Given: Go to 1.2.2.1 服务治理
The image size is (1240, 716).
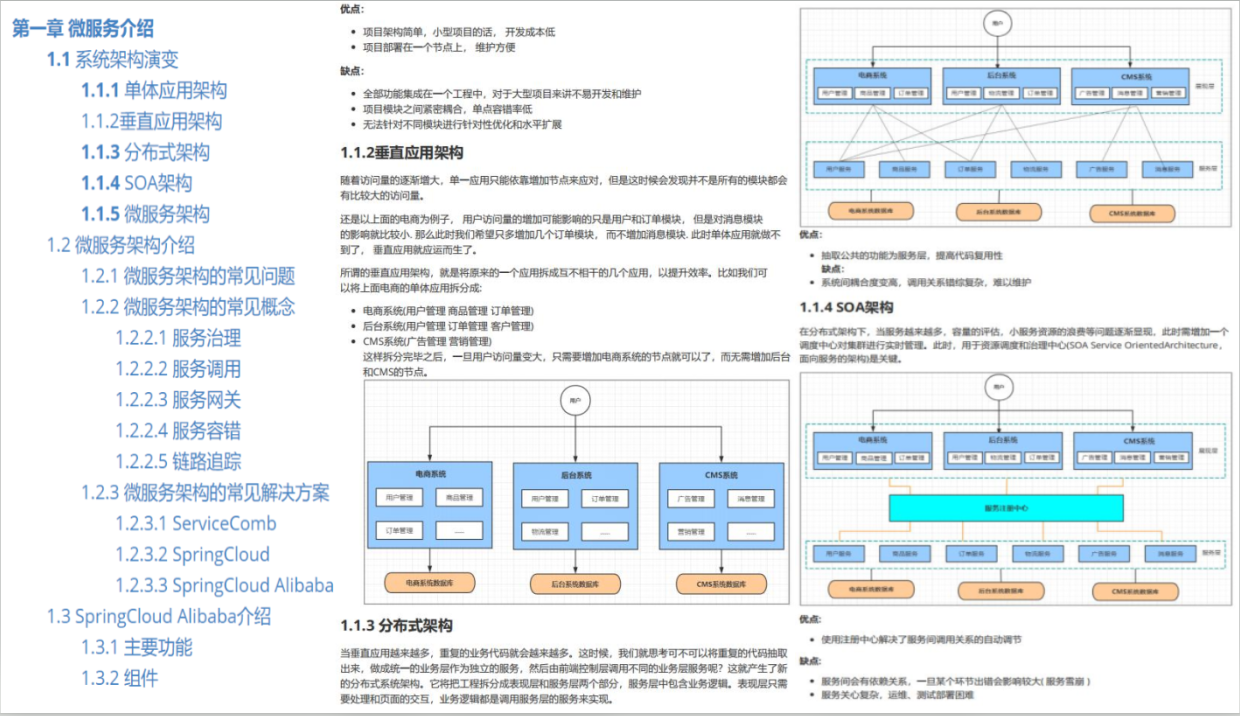Looking at the screenshot, I should tap(178, 338).
